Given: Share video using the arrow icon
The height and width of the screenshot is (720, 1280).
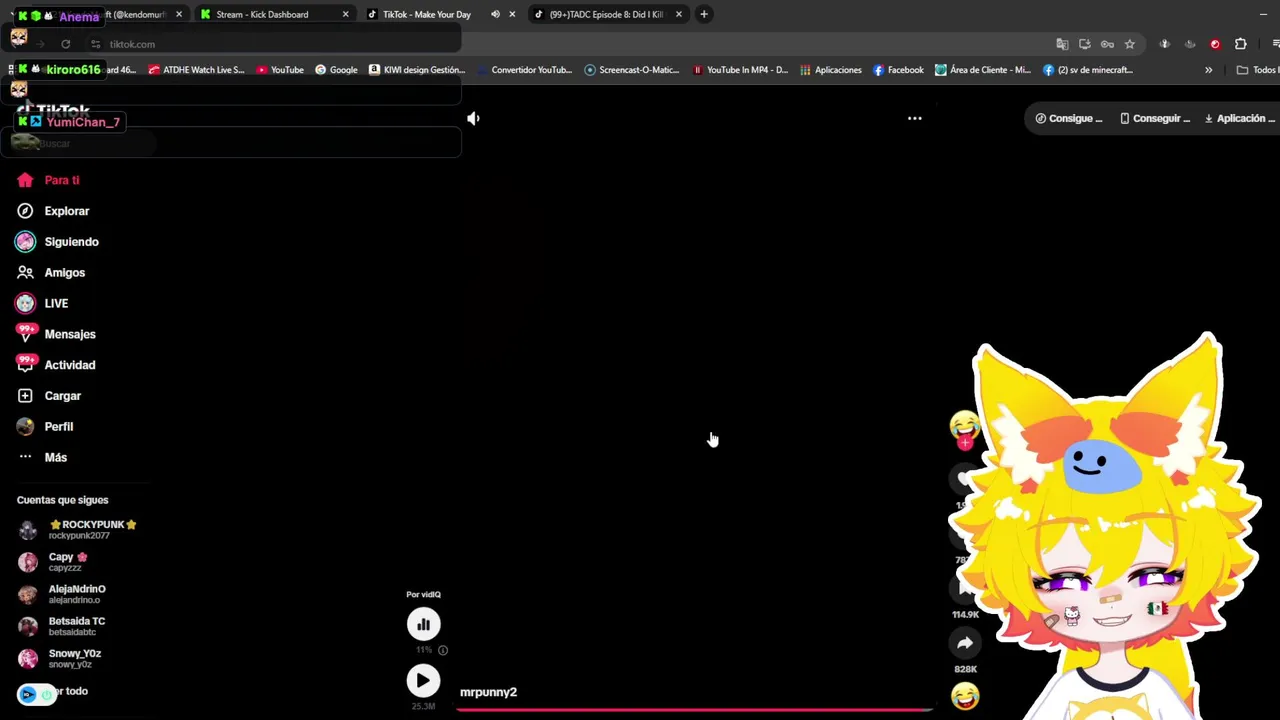Looking at the screenshot, I should click(965, 643).
